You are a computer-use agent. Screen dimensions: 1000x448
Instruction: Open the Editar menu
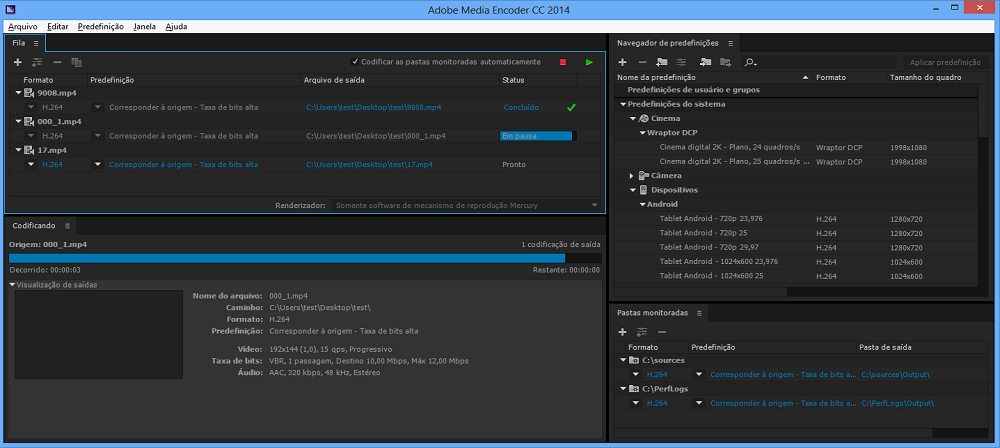[x=58, y=27]
